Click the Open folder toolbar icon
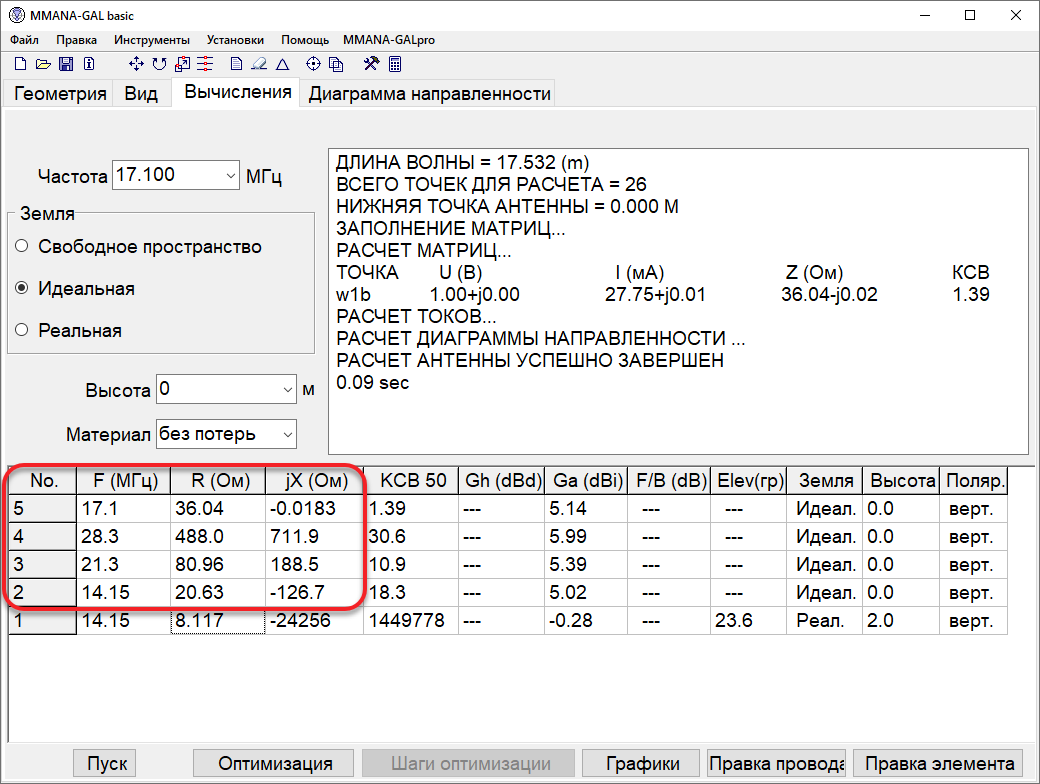 pos(43,64)
